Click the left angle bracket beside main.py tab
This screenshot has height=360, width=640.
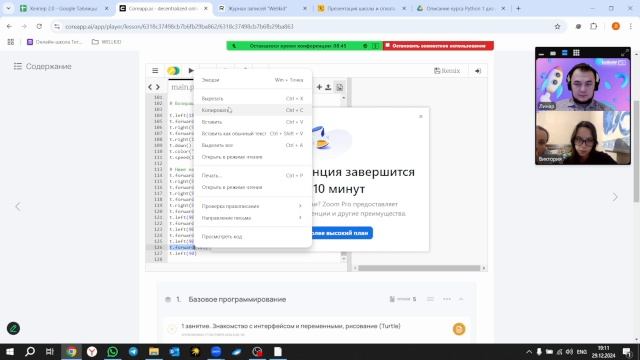(150, 87)
